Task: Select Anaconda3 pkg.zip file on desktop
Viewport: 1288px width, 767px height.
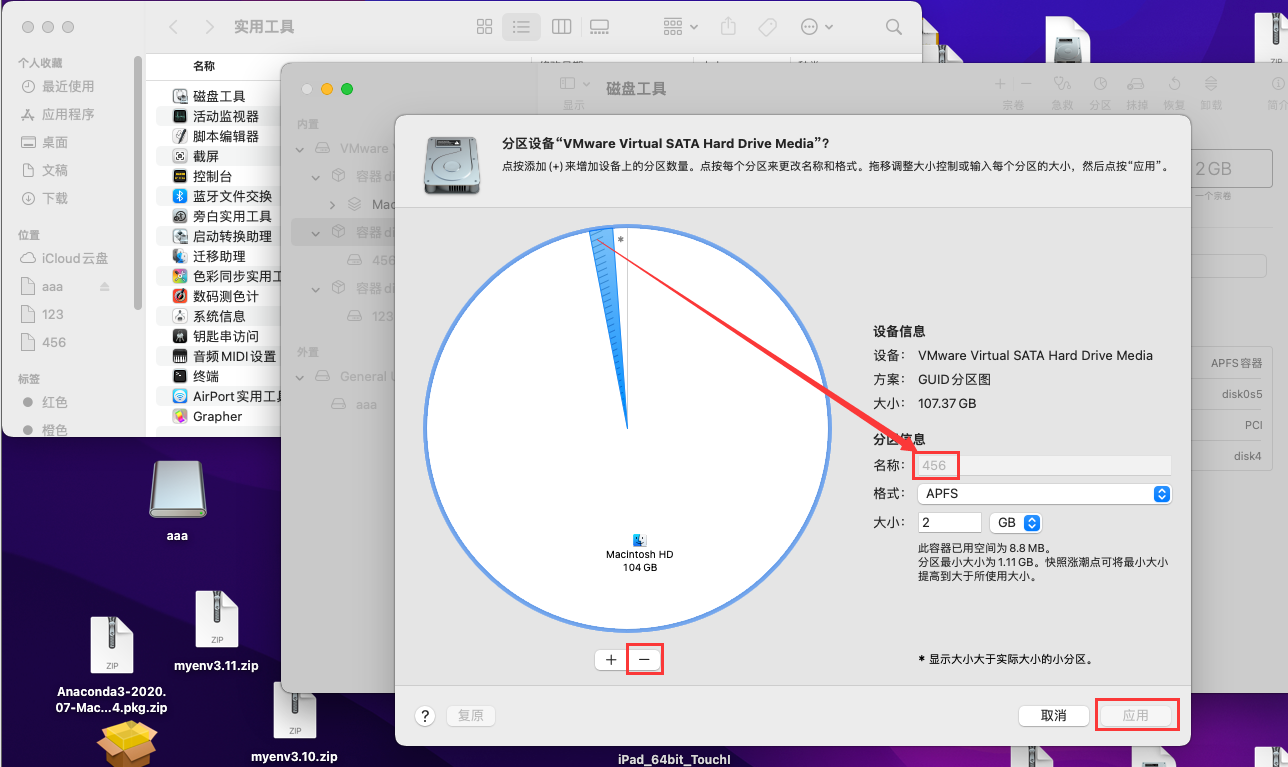Action: (111, 665)
